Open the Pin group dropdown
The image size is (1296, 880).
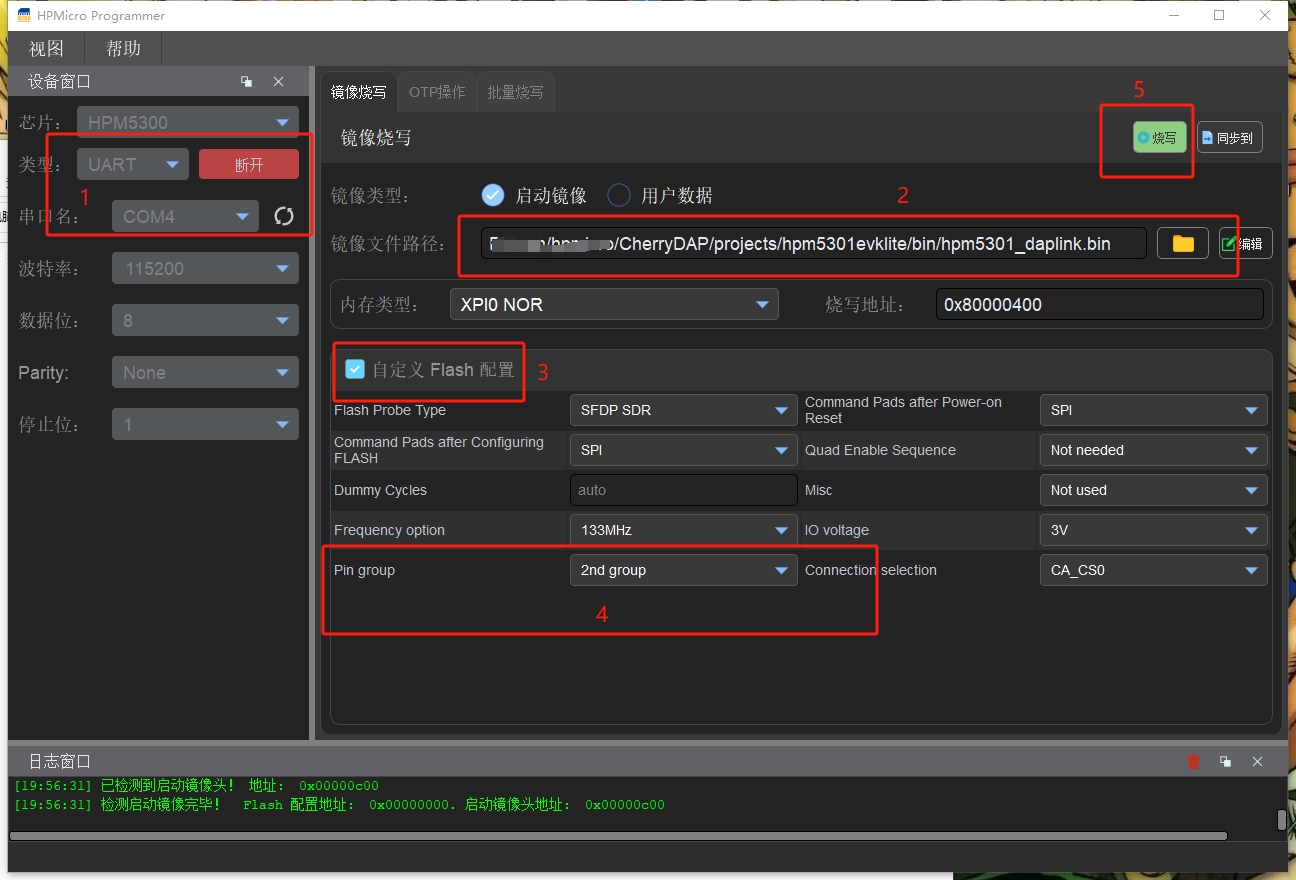pyautogui.click(x=683, y=570)
